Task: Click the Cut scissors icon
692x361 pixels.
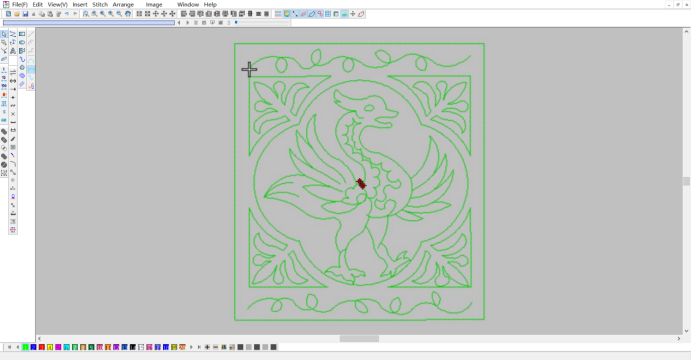Action: click(34, 14)
